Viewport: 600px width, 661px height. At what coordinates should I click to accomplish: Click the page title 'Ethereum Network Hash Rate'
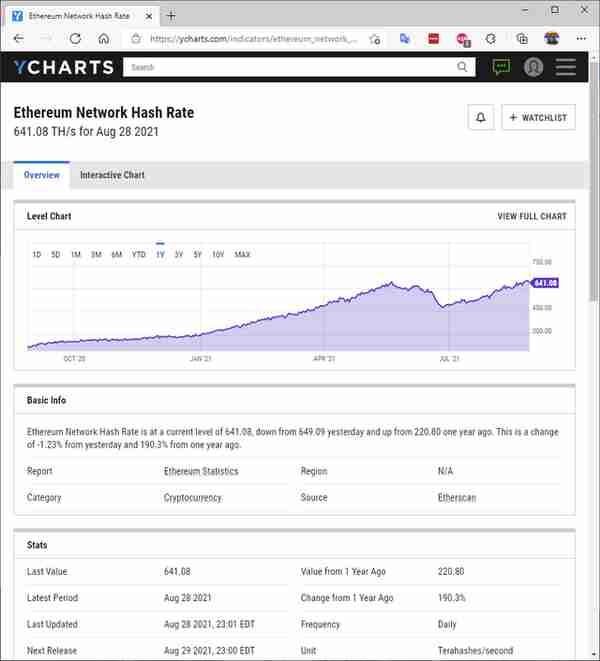click(104, 113)
